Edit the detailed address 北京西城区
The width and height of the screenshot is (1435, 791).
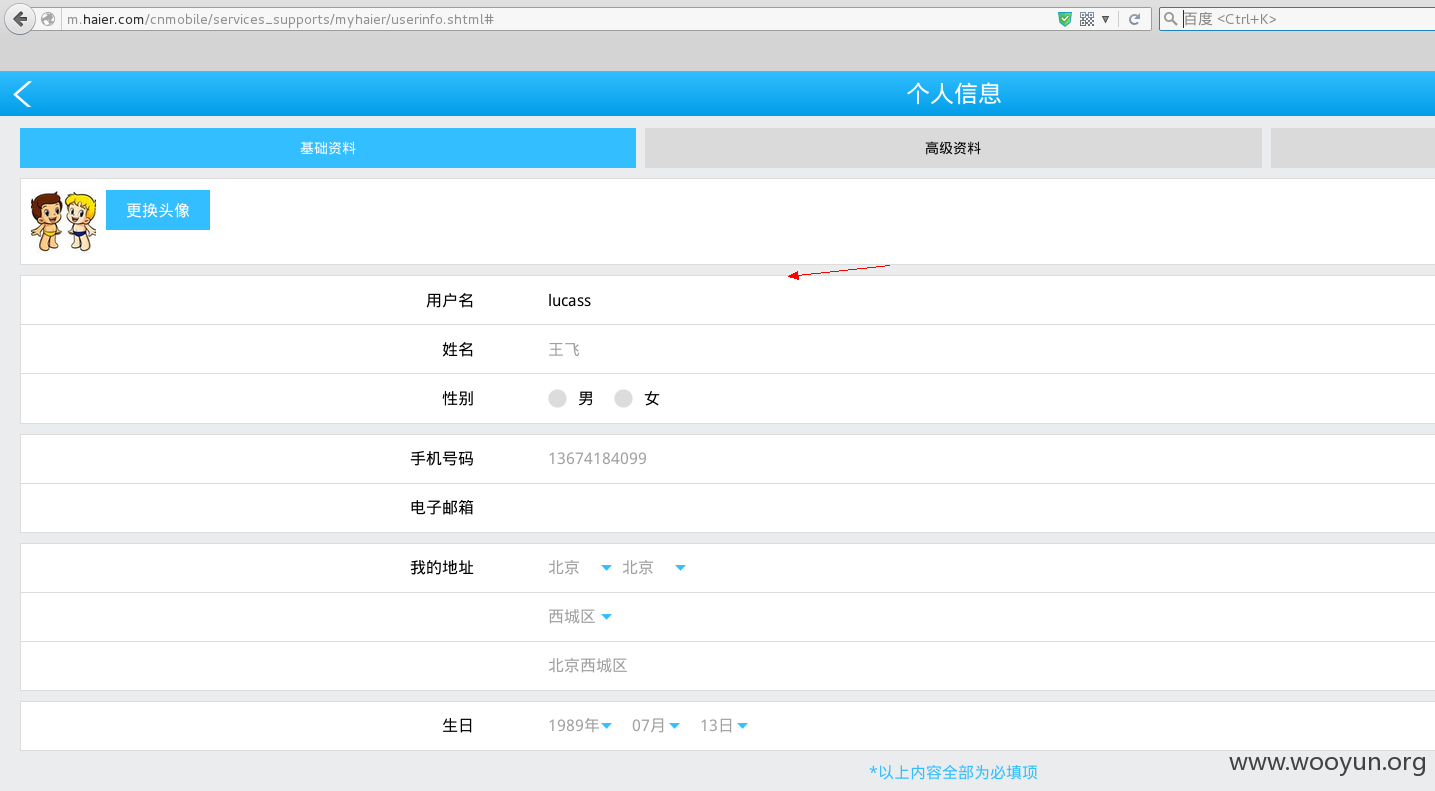pyautogui.click(x=588, y=665)
